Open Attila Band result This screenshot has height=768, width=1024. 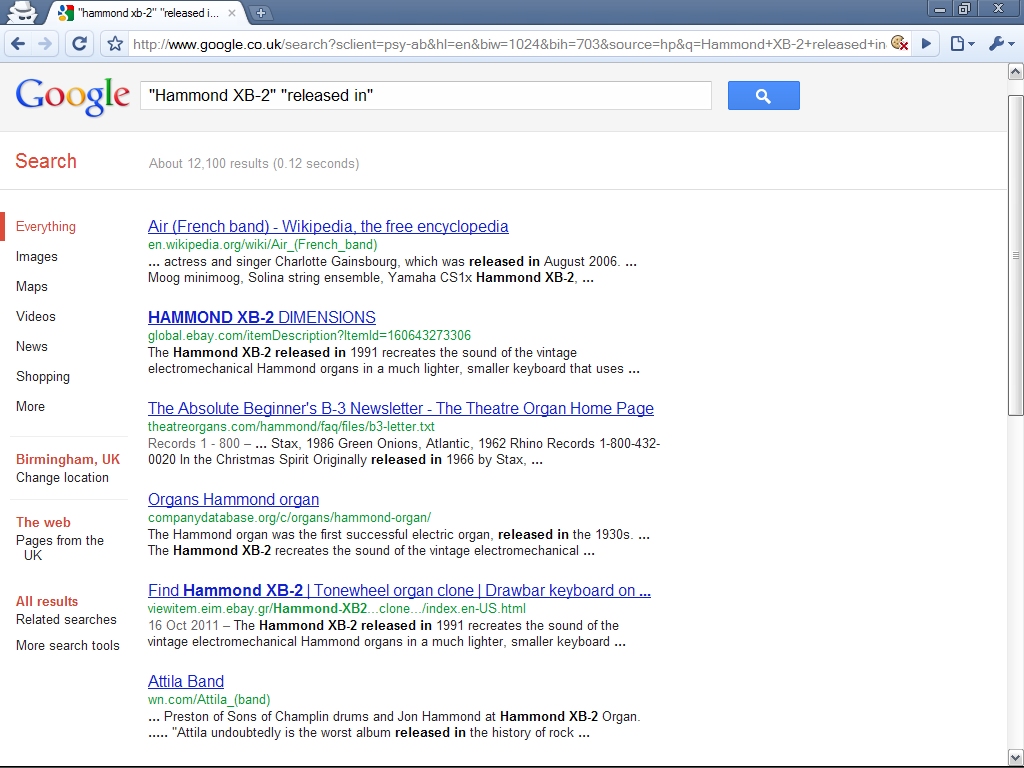coord(185,681)
